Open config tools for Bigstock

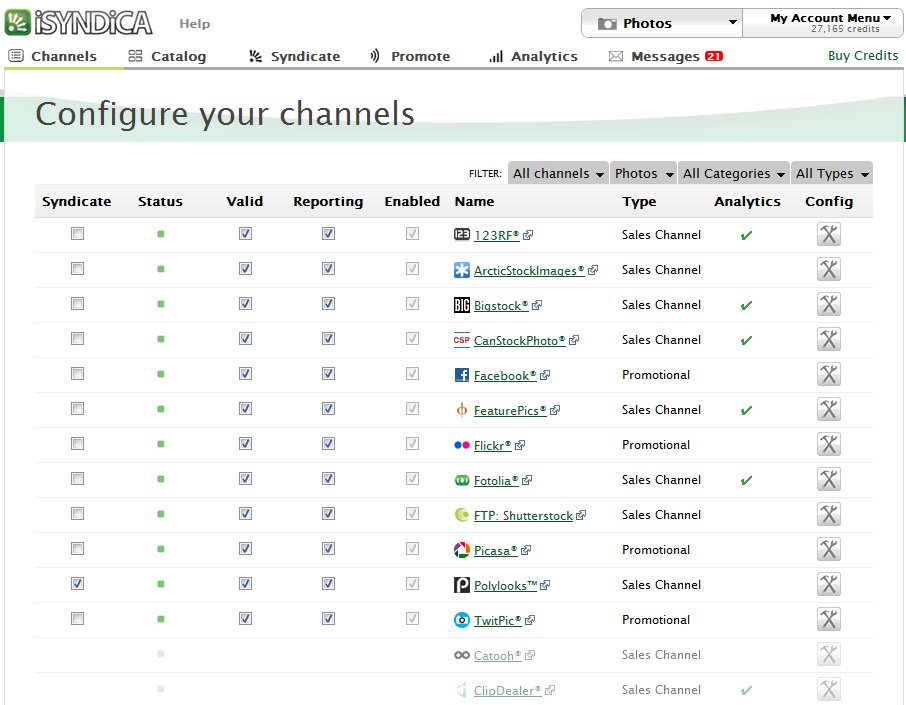click(829, 305)
